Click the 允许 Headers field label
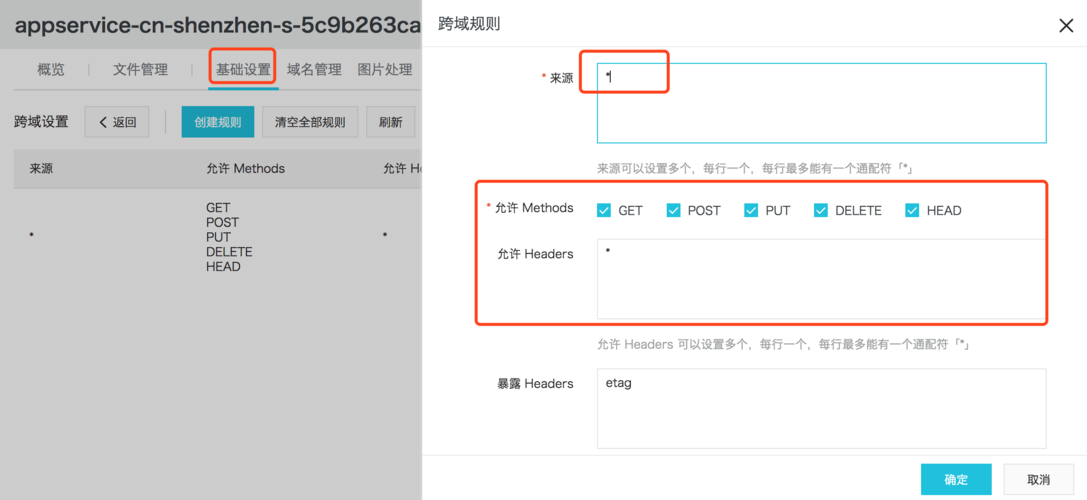1087x500 pixels. [x=535, y=254]
